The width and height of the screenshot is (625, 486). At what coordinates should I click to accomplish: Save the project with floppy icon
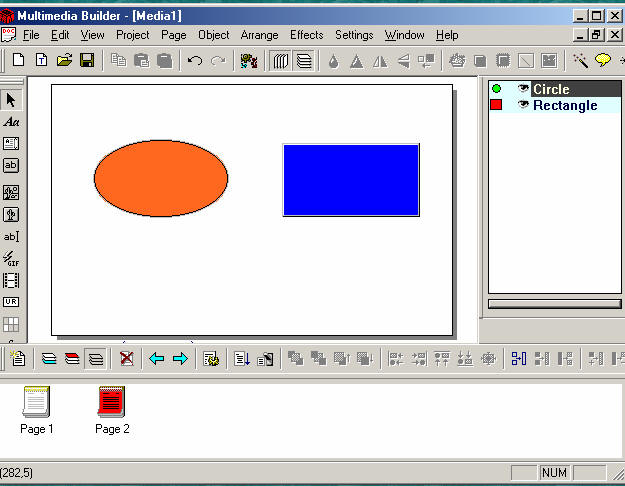(x=87, y=61)
